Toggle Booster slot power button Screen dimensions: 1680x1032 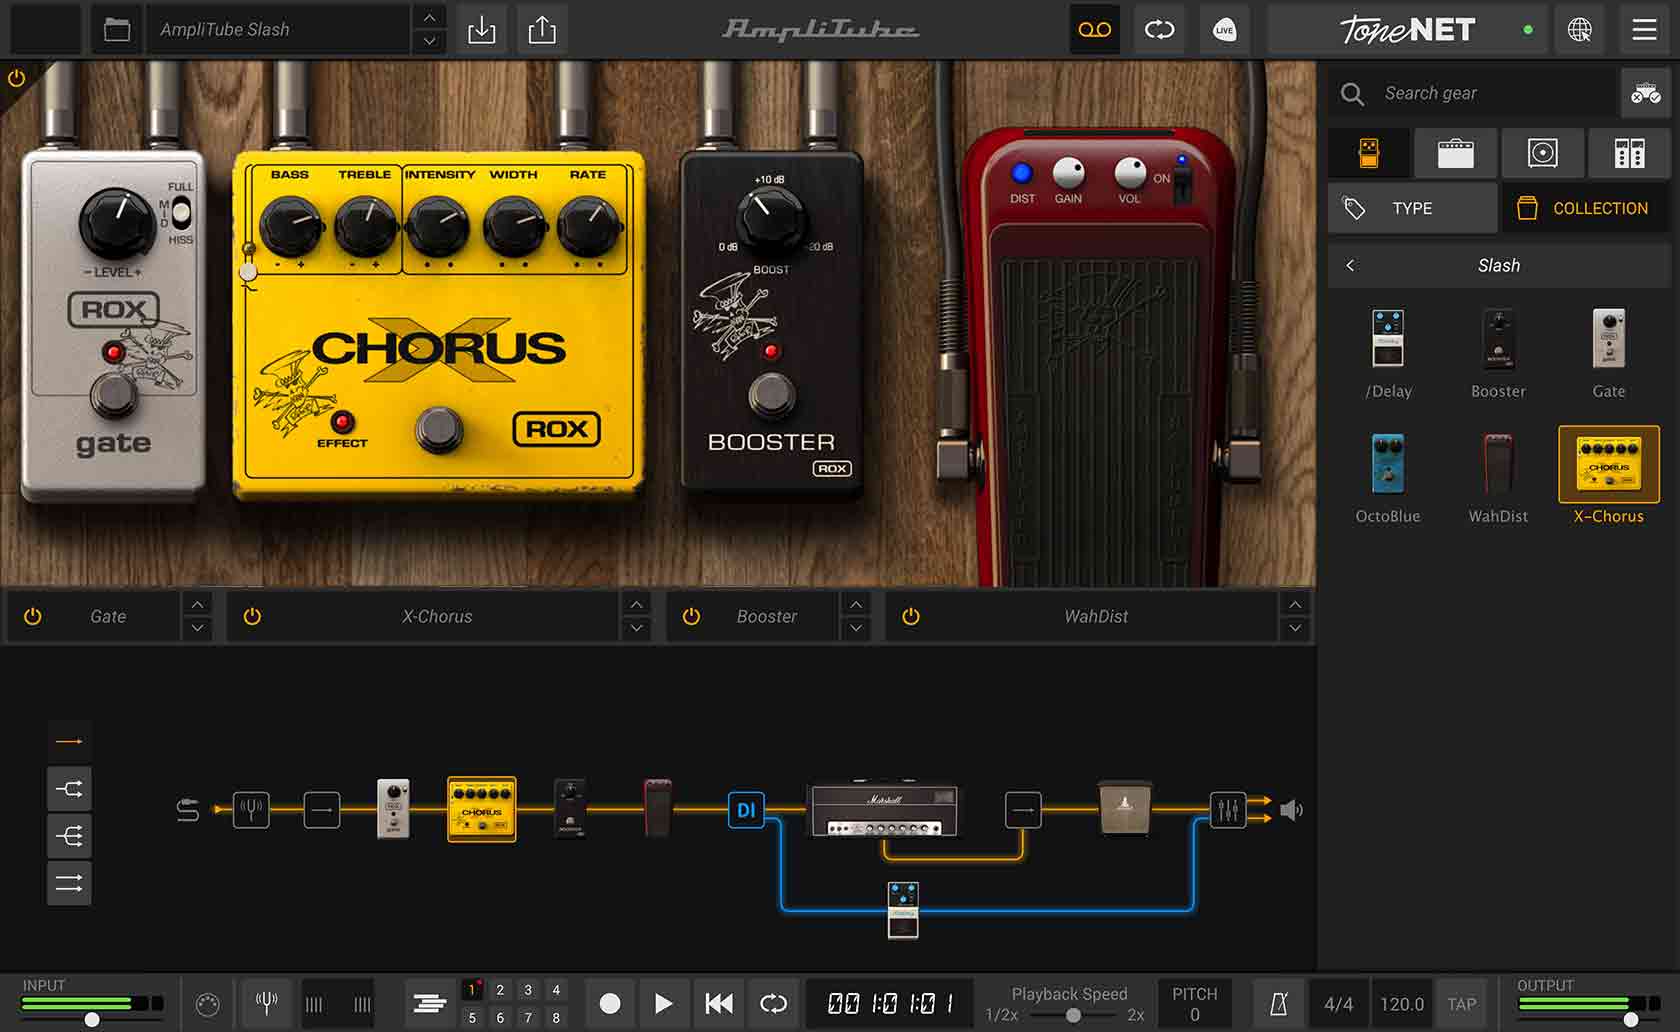tap(691, 616)
